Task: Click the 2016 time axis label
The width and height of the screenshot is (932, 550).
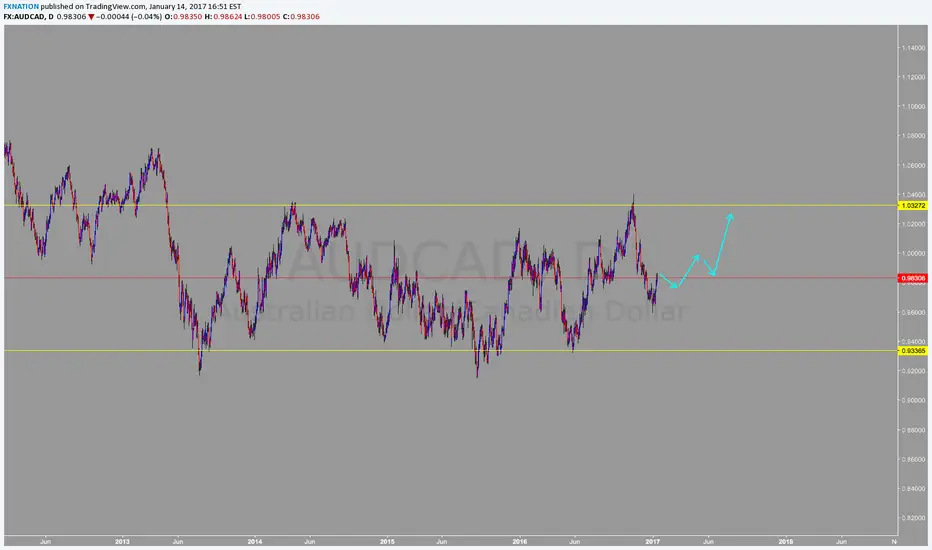Action: [519, 542]
